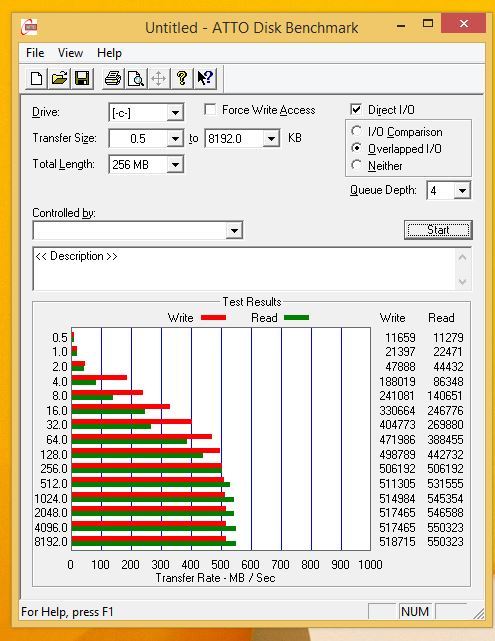Select the Overlapped I/O radio button
The width and height of the screenshot is (495, 641).
(x=356, y=148)
